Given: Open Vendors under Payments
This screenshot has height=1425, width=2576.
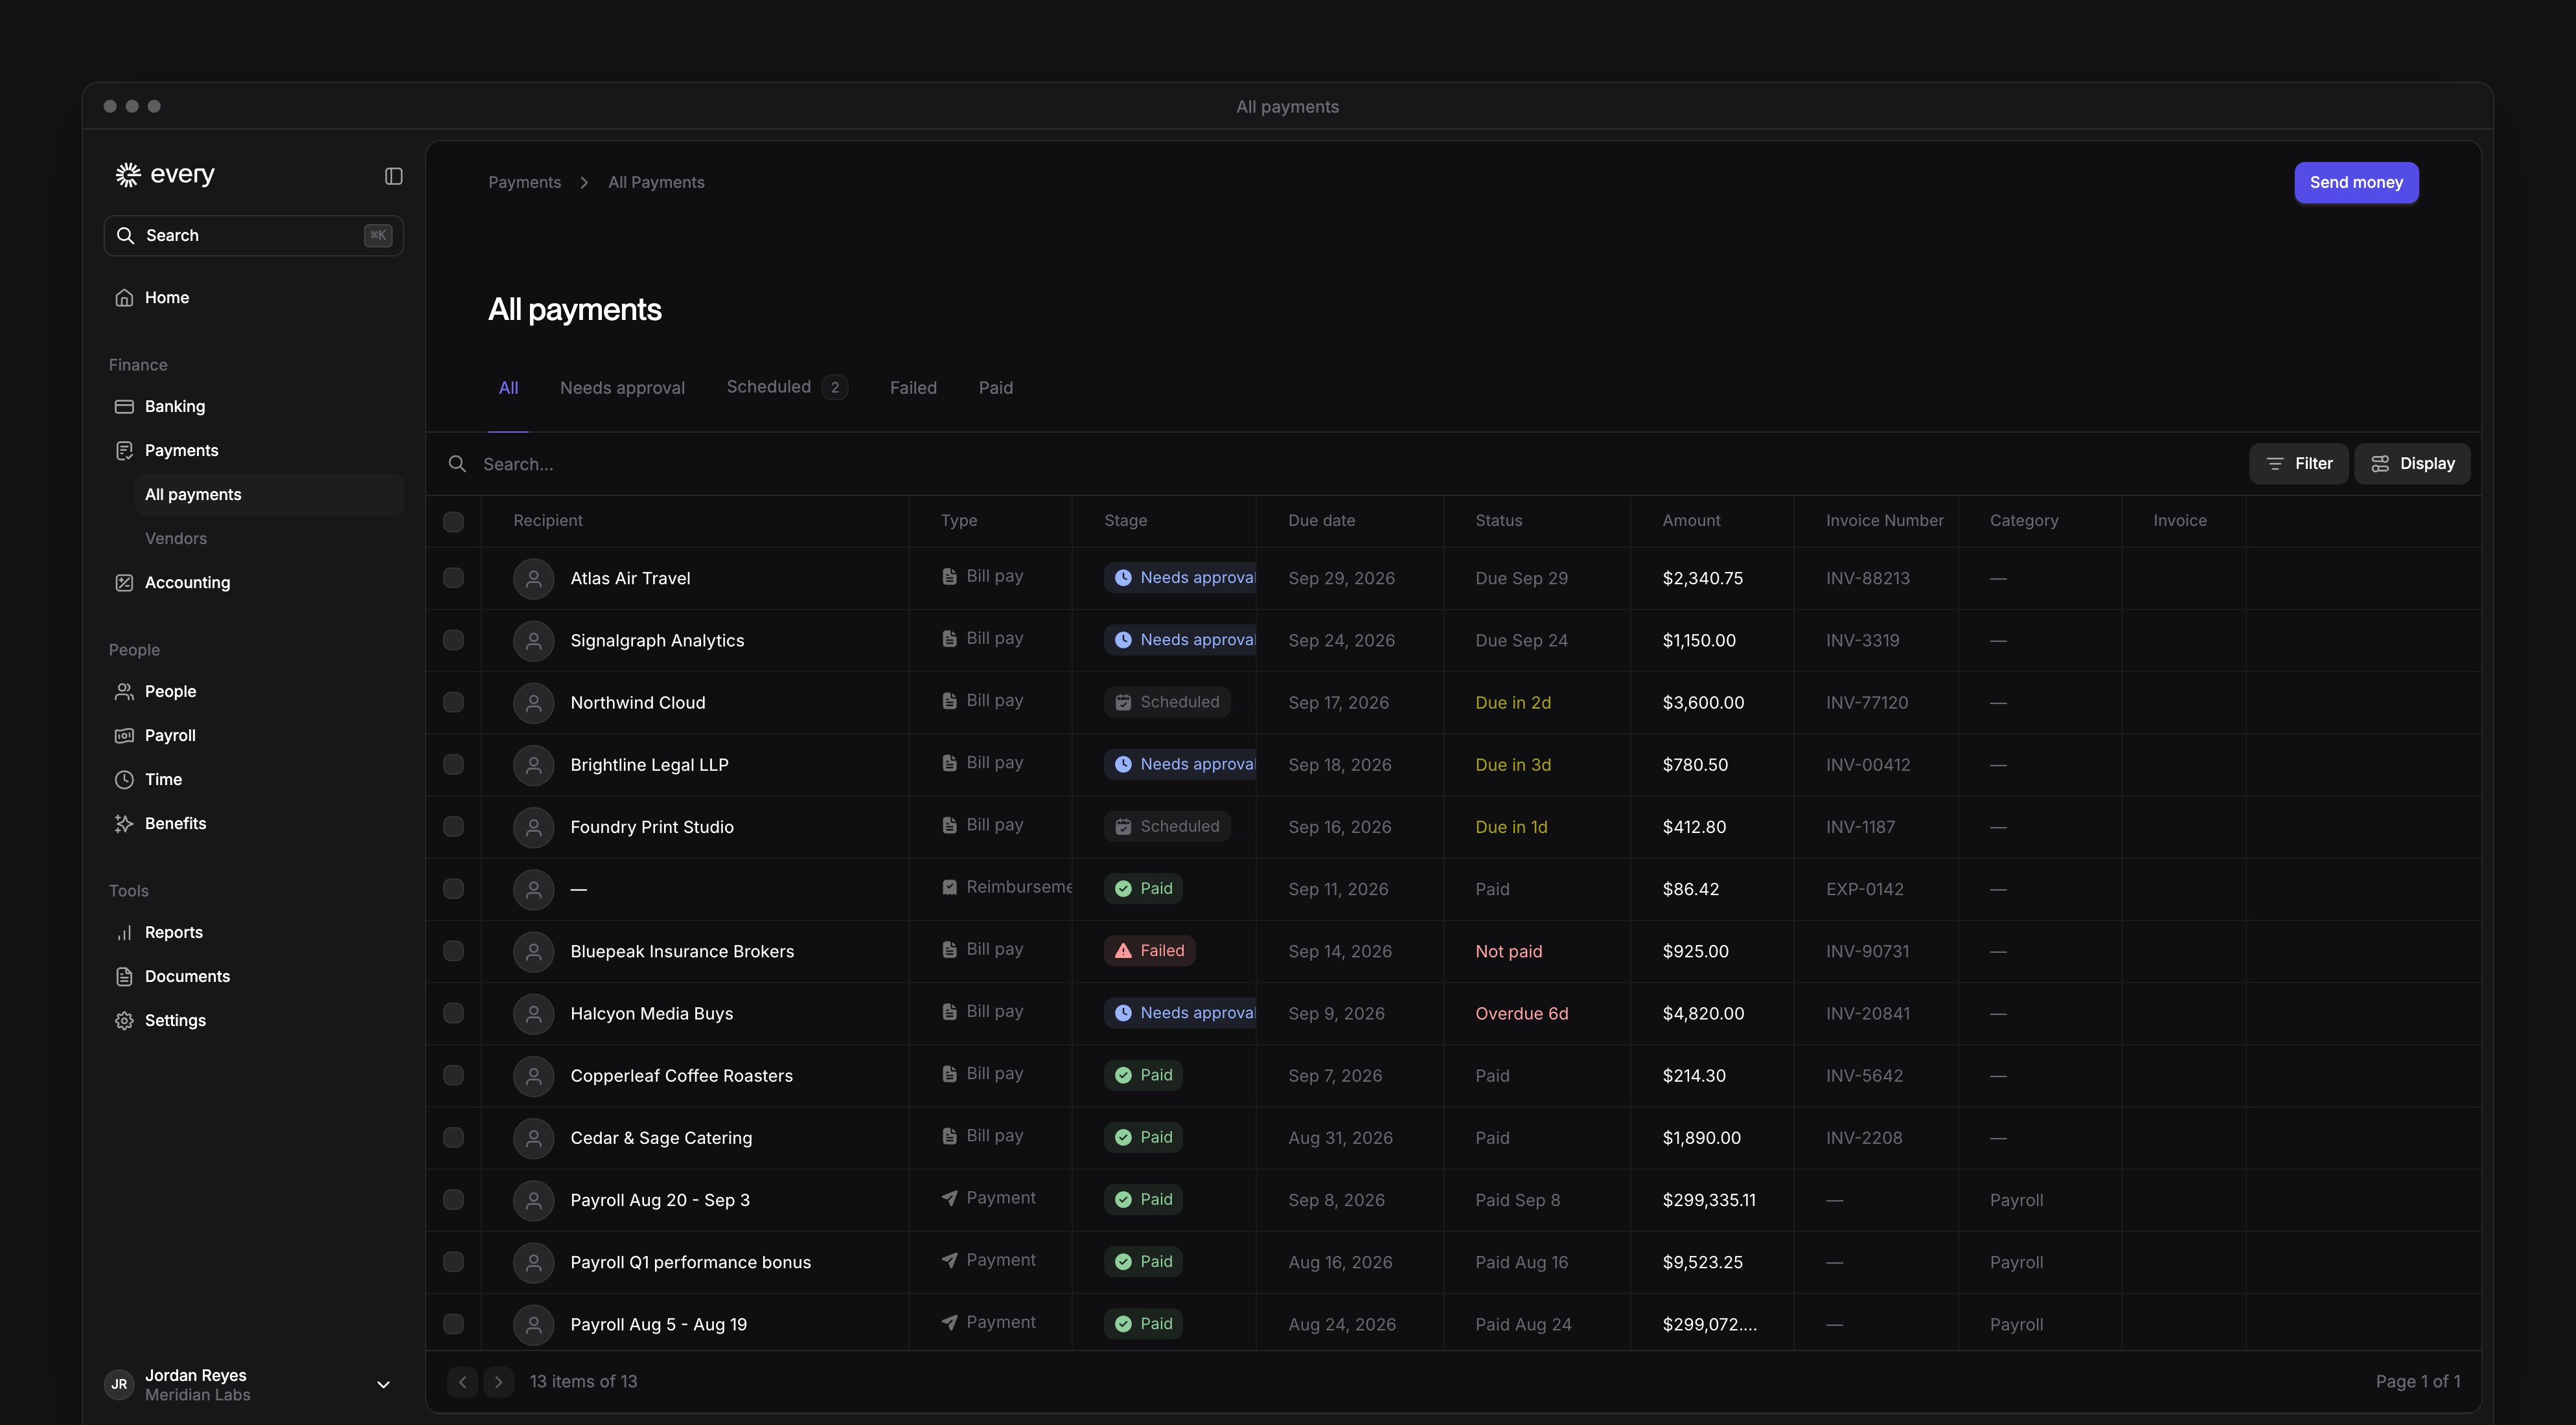Looking at the screenshot, I should click(269, 538).
